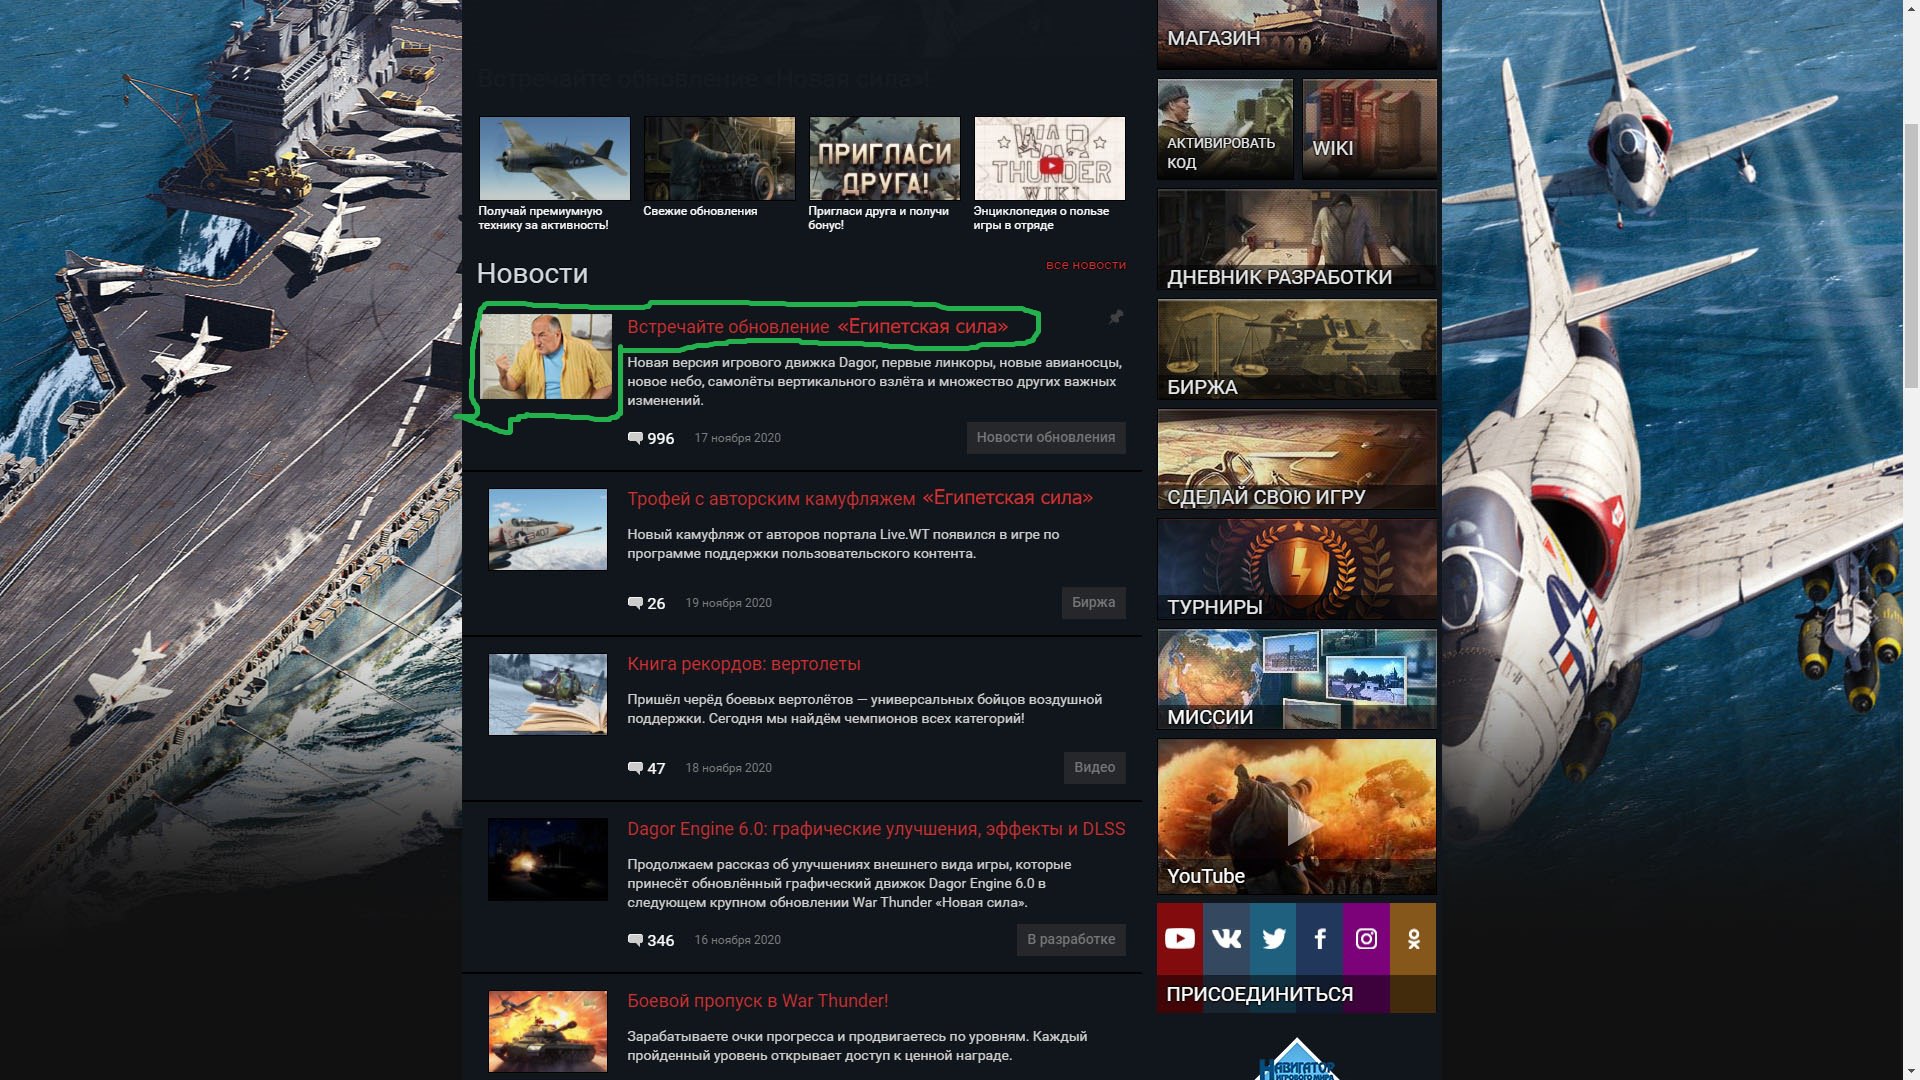Click the 996 comment count
1920x1080 pixels.
tap(661, 439)
